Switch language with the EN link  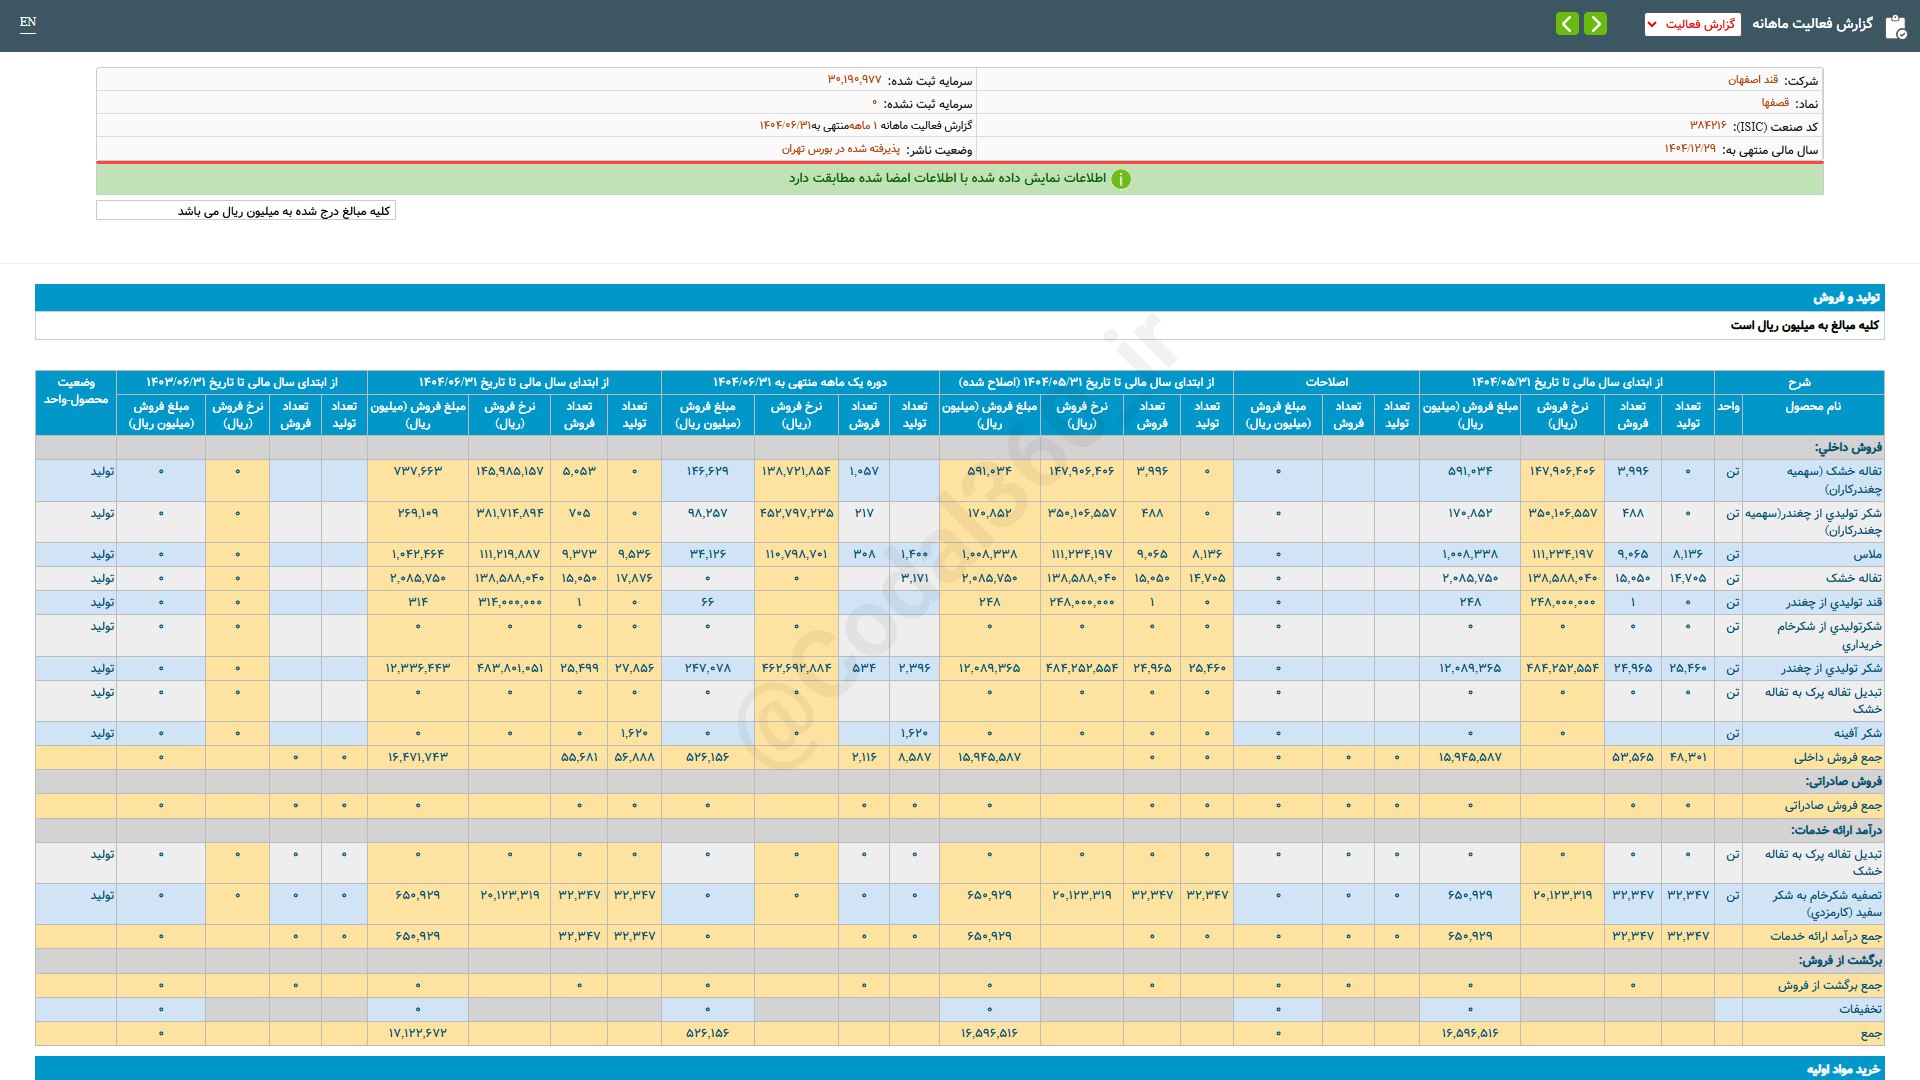28,22
